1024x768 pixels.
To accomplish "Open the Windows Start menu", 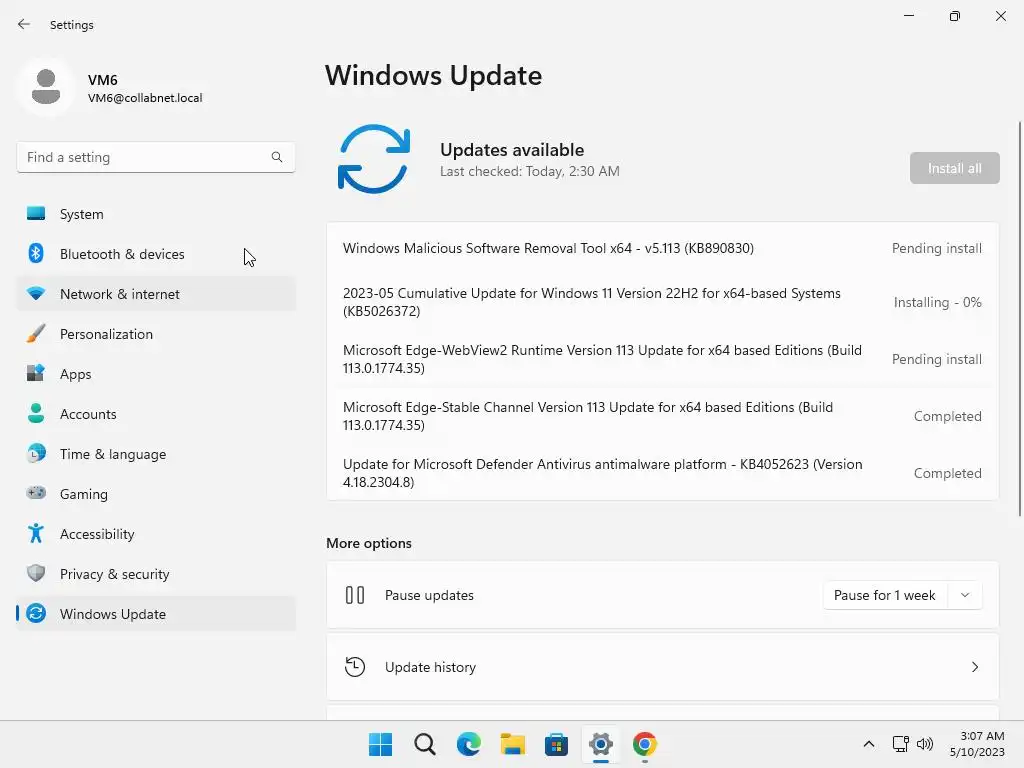I will (380, 744).
